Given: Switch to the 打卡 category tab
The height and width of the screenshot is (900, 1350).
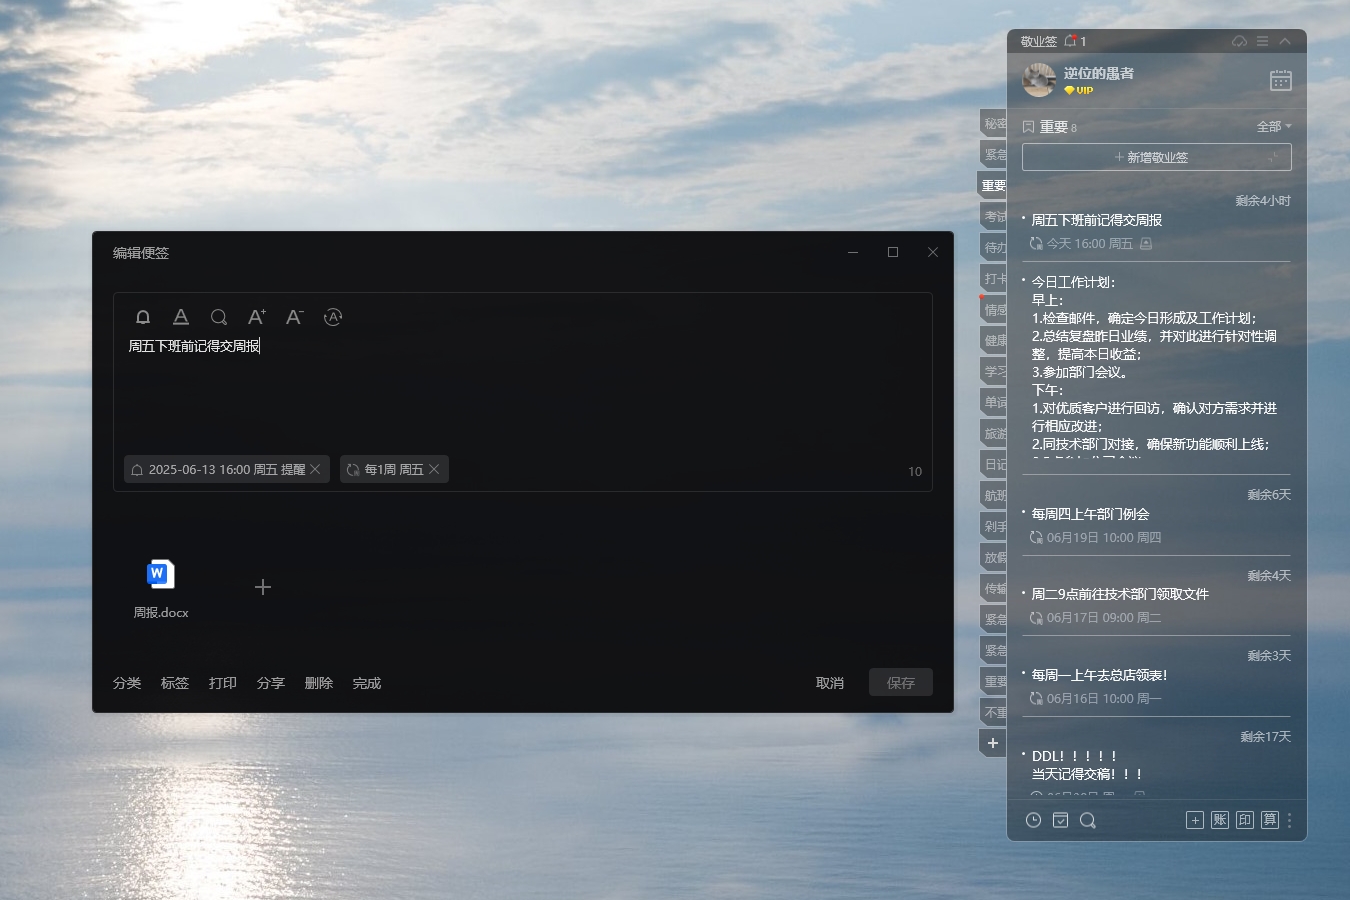Looking at the screenshot, I should coord(993,278).
